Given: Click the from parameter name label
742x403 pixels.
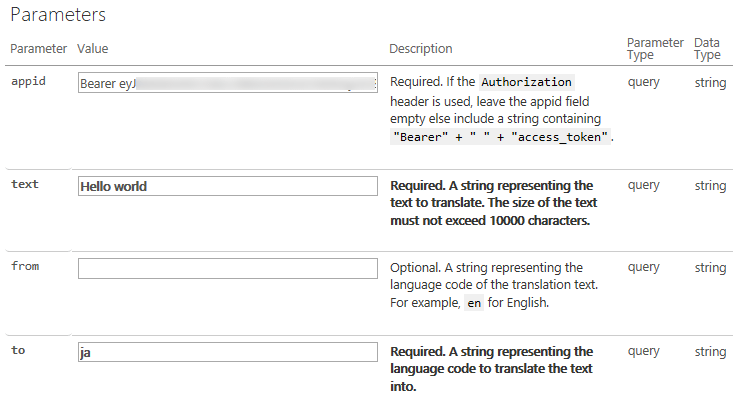Looking at the screenshot, I should 24,267.
